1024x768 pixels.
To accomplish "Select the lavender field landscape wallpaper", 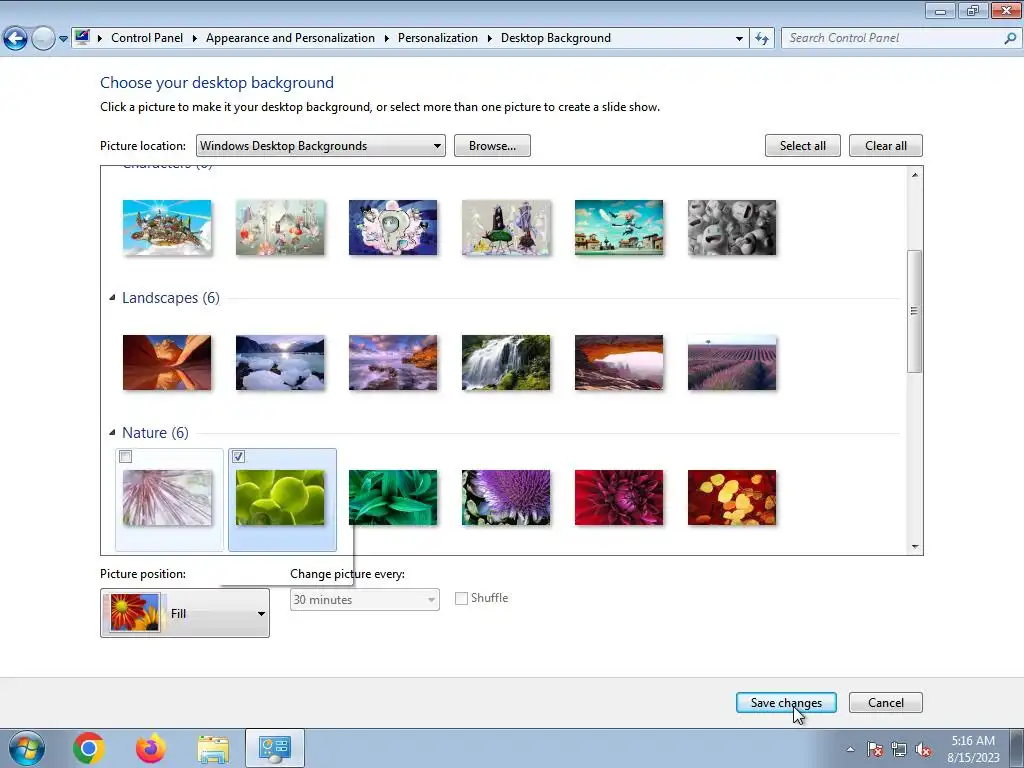I will [x=732, y=362].
